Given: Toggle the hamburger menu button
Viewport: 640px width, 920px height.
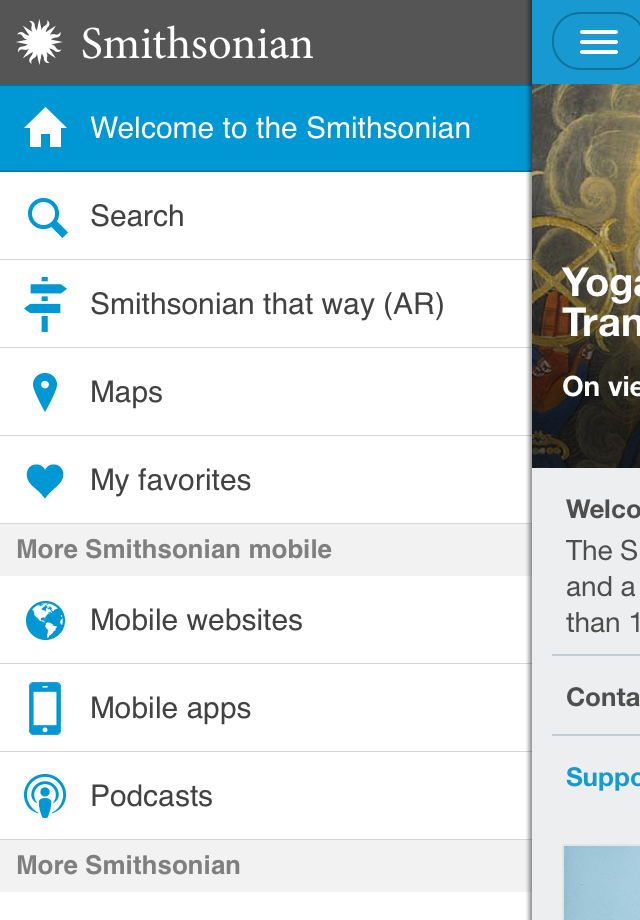Looking at the screenshot, I should 598,42.
